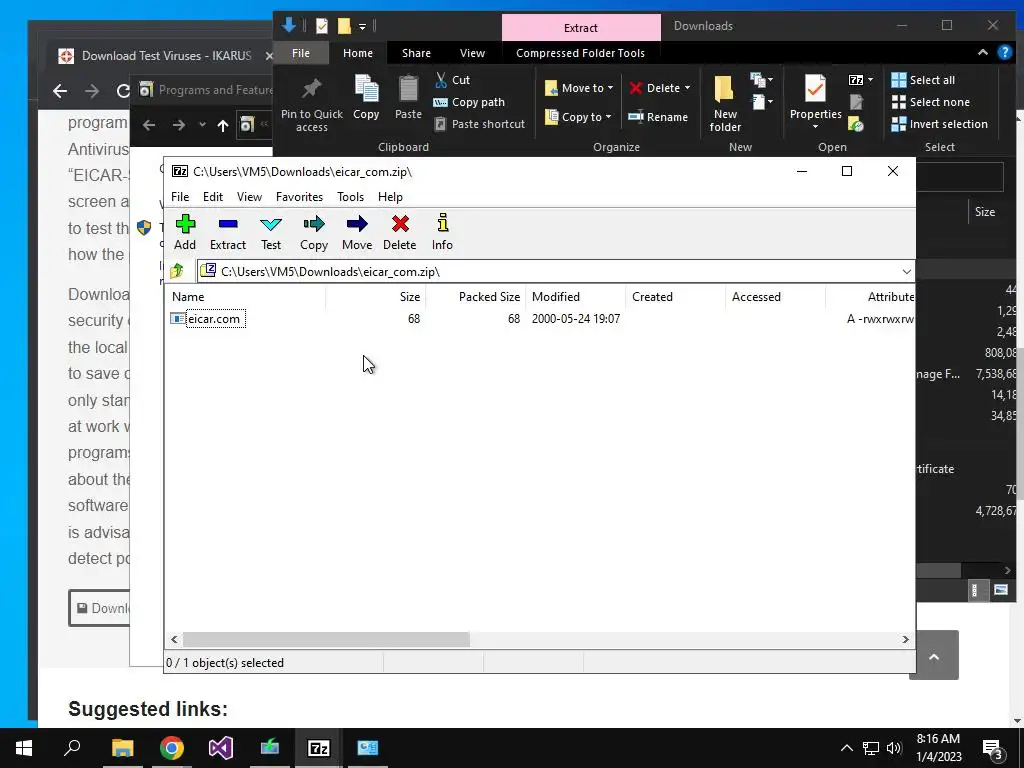Image resolution: width=1024 pixels, height=768 pixels.
Task: Sort by Name column in 7-Zip
Action: click(x=246, y=296)
